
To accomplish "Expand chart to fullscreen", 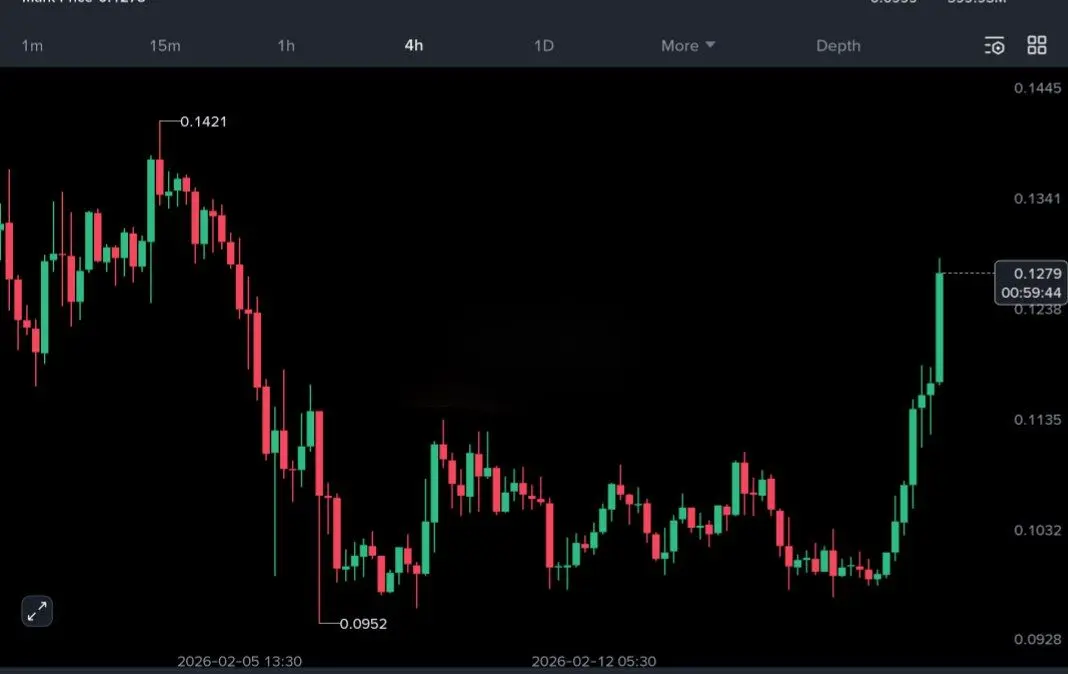I will [37, 611].
